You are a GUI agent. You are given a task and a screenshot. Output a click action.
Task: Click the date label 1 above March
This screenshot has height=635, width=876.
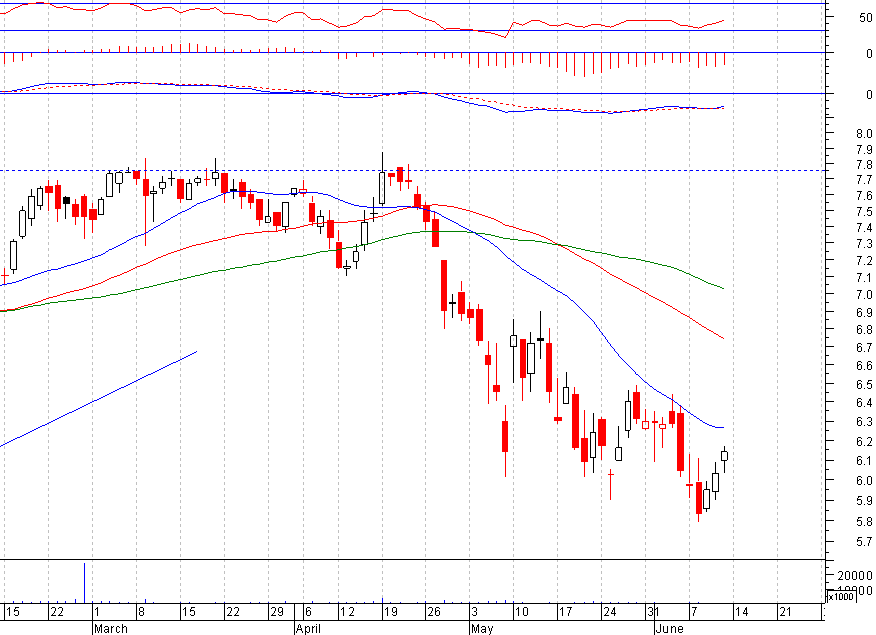(x=97, y=612)
